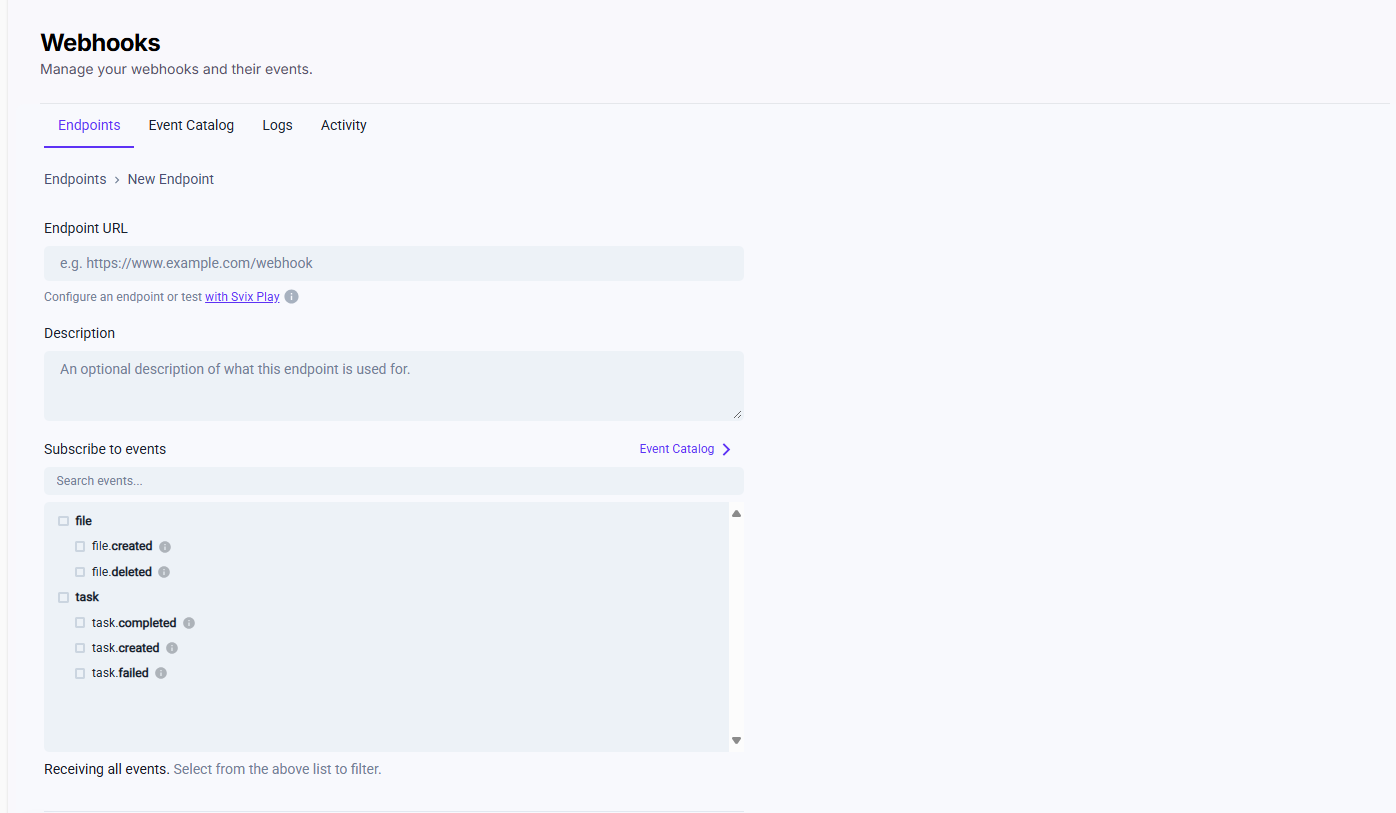Click the Description textarea resize handle
Viewport: 1396px width, 813px height.
pos(738,415)
